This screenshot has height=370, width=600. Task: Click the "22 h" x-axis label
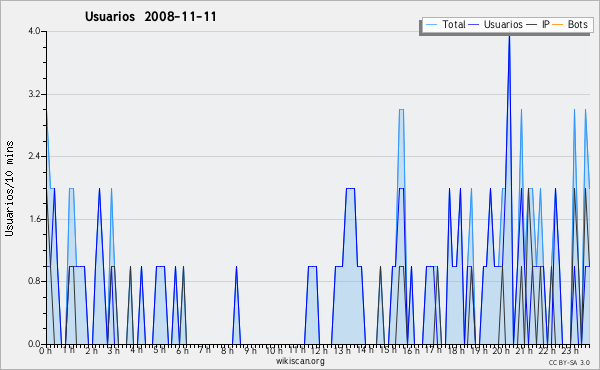tap(546, 350)
